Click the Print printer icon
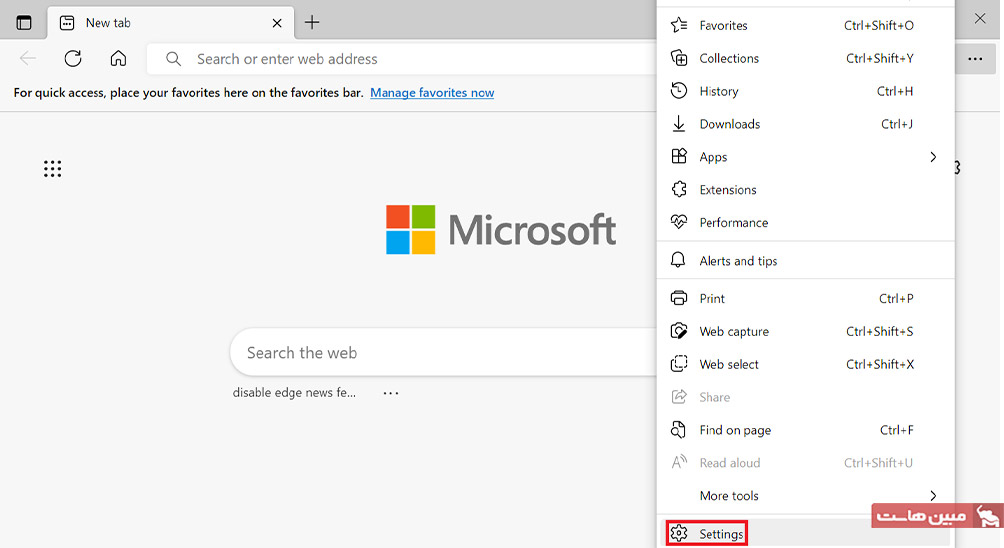1004x548 pixels. tap(679, 298)
